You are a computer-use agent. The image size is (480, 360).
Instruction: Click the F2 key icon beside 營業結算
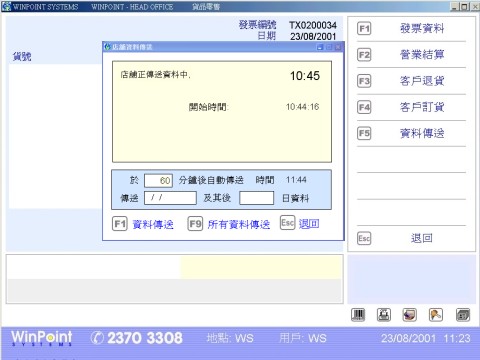click(364, 55)
